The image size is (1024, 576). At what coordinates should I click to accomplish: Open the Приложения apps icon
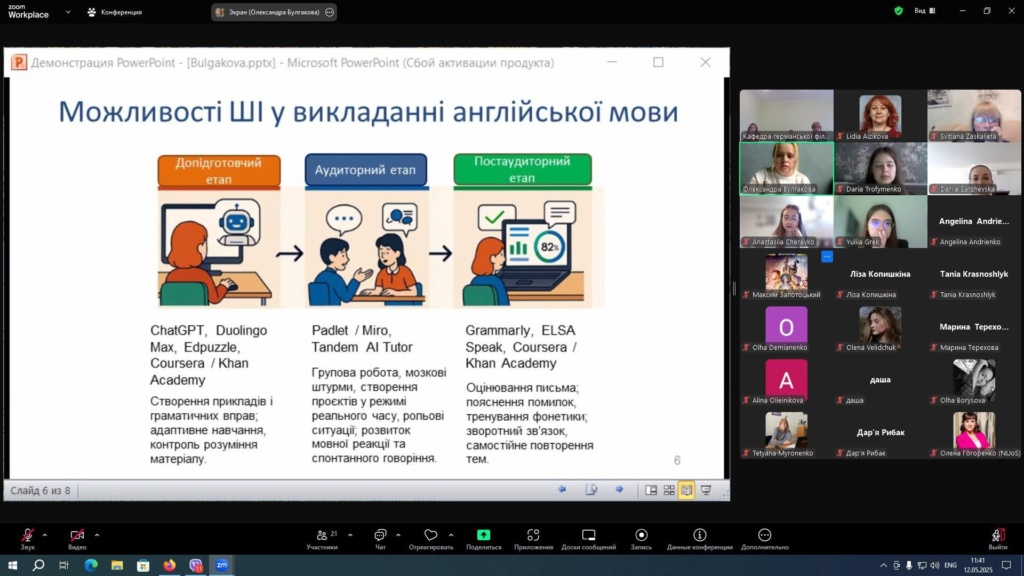coord(533,539)
